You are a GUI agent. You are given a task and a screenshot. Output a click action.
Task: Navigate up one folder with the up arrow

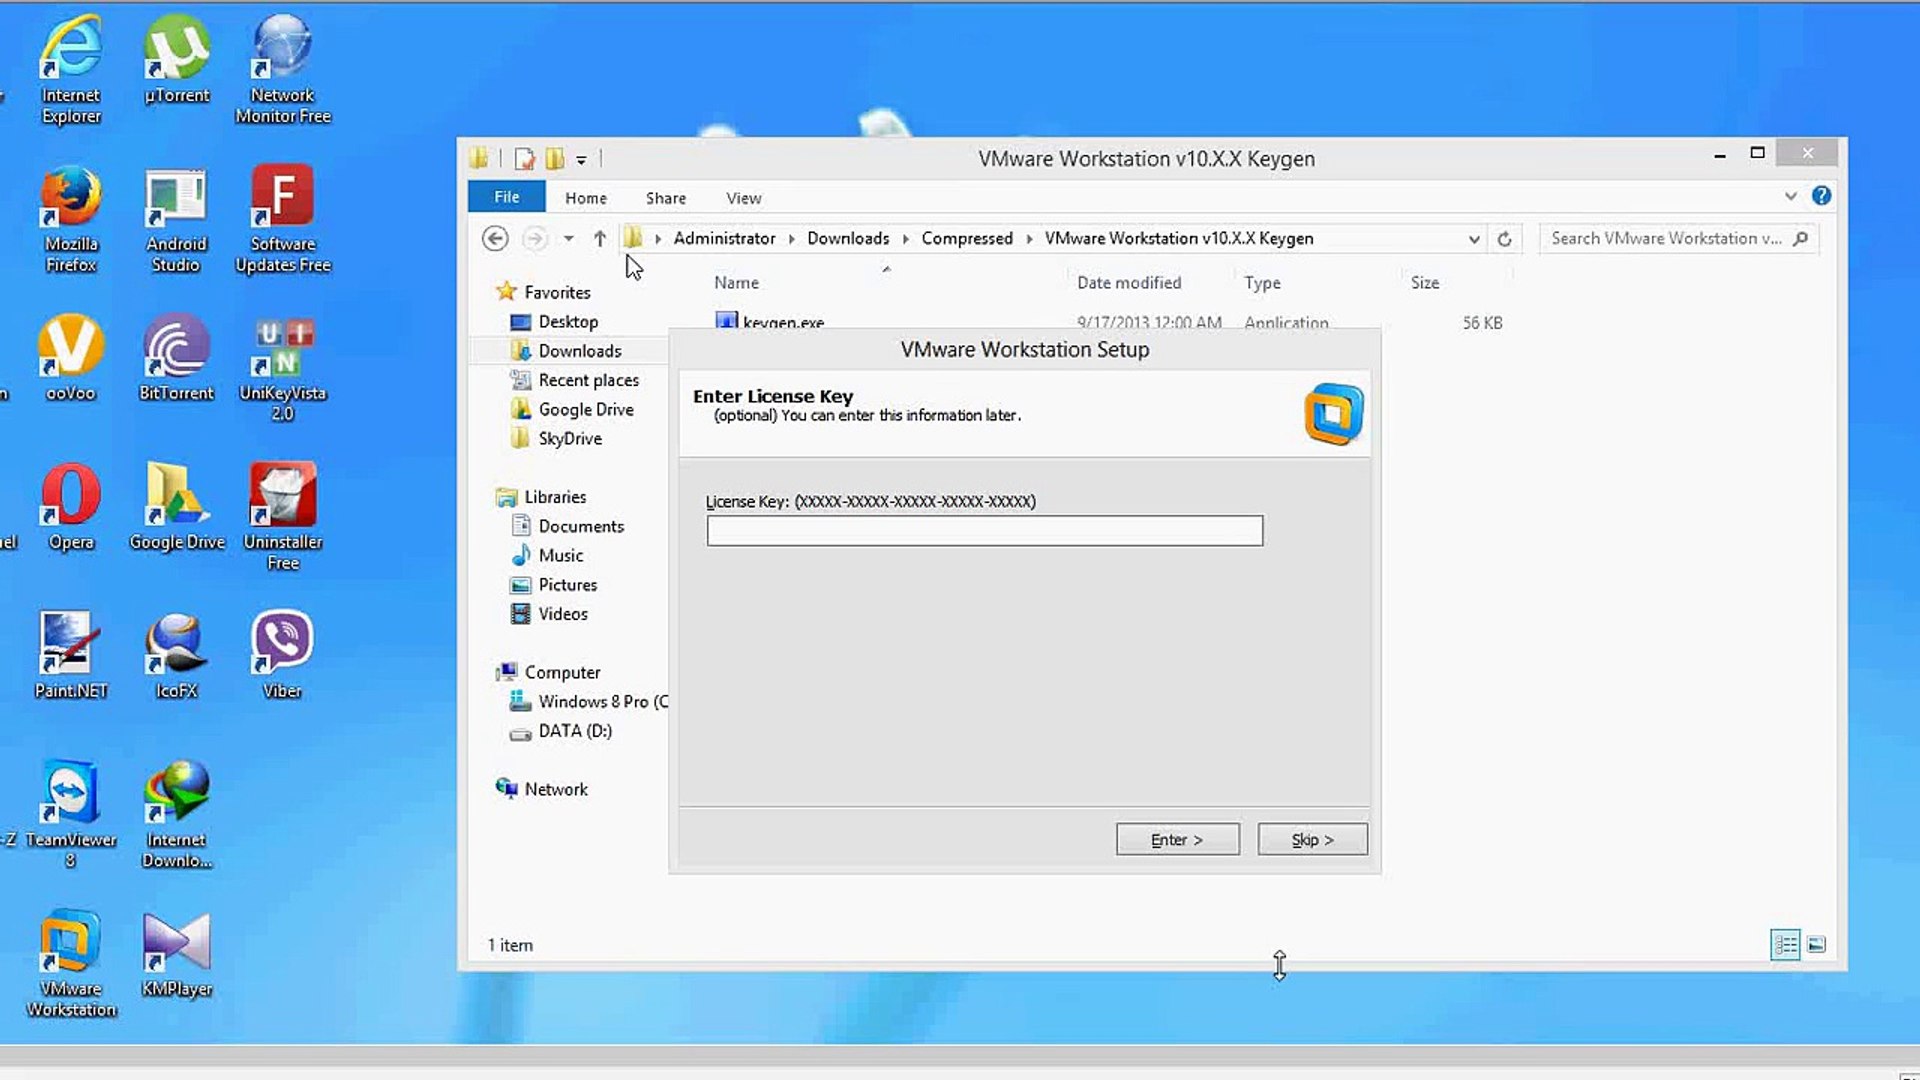(x=599, y=238)
